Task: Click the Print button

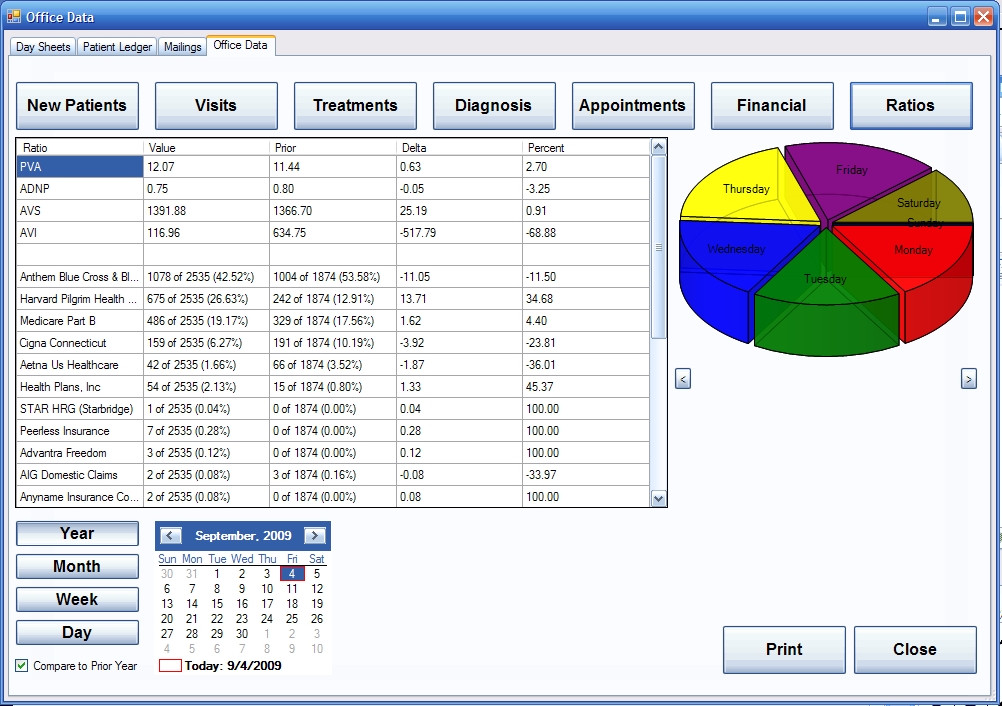Action: click(x=784, y=649)
